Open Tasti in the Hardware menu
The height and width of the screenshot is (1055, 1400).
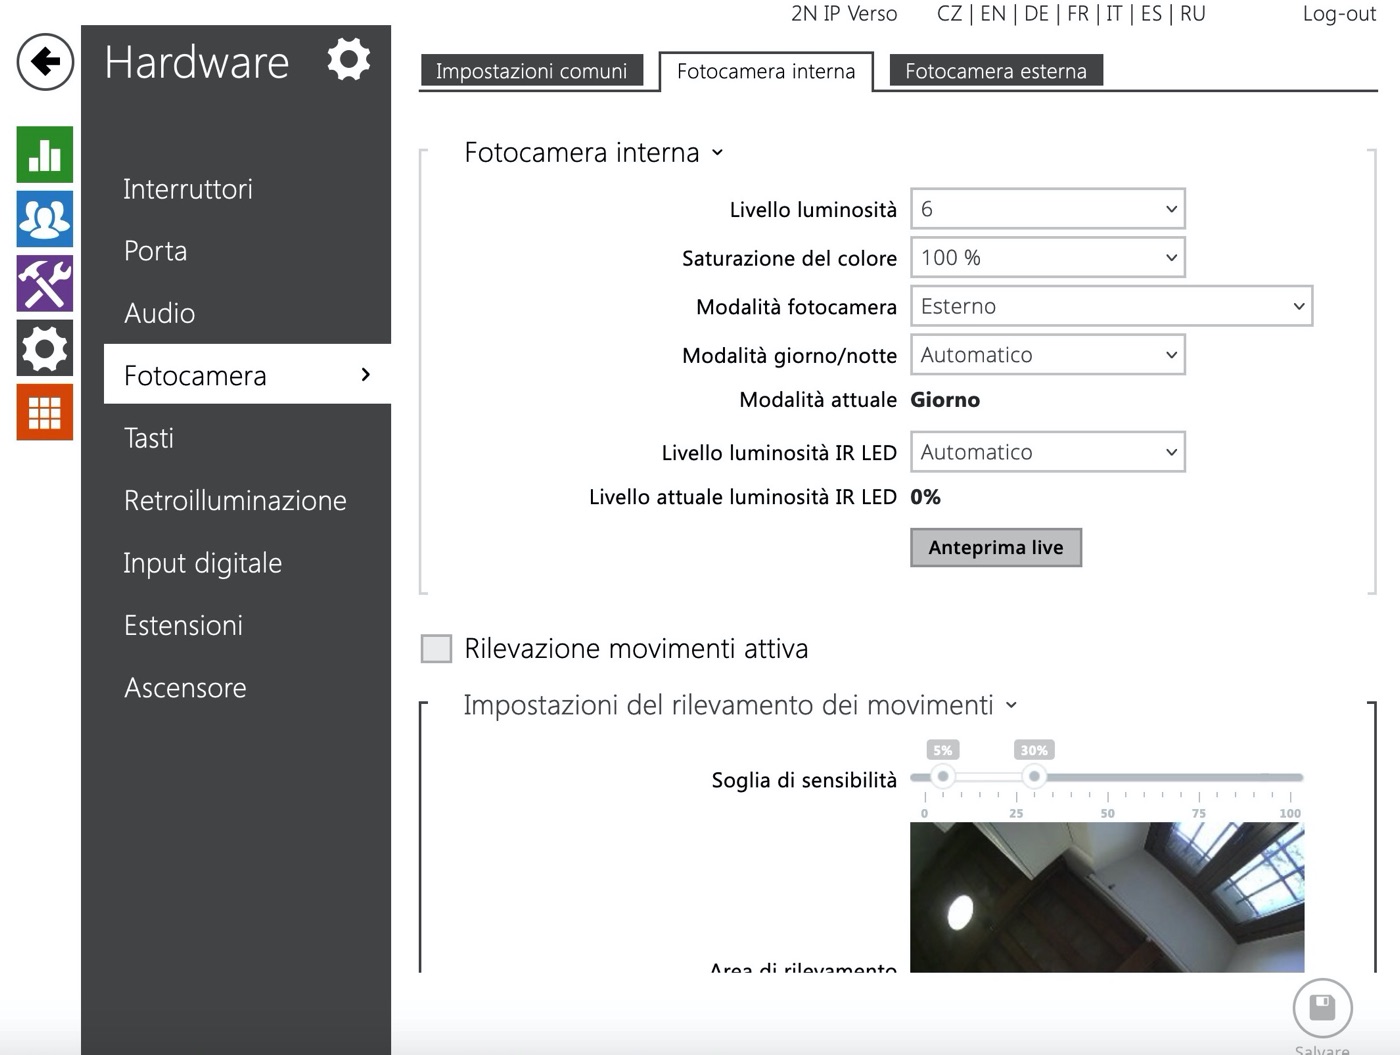pyautogui.click(x=148, y=438)
